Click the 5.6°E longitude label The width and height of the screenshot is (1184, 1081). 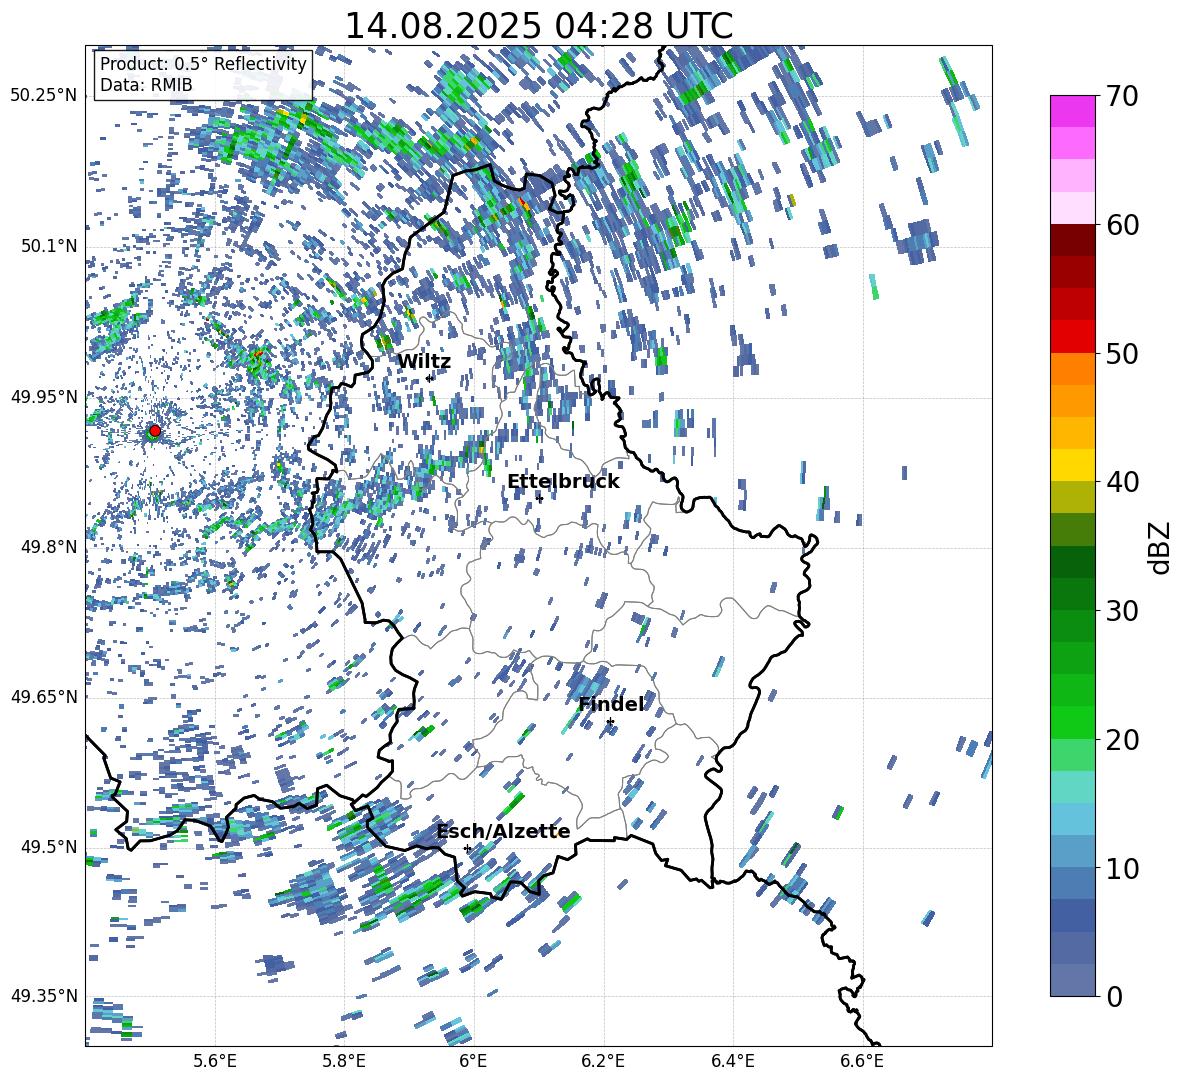point(214,1061)
